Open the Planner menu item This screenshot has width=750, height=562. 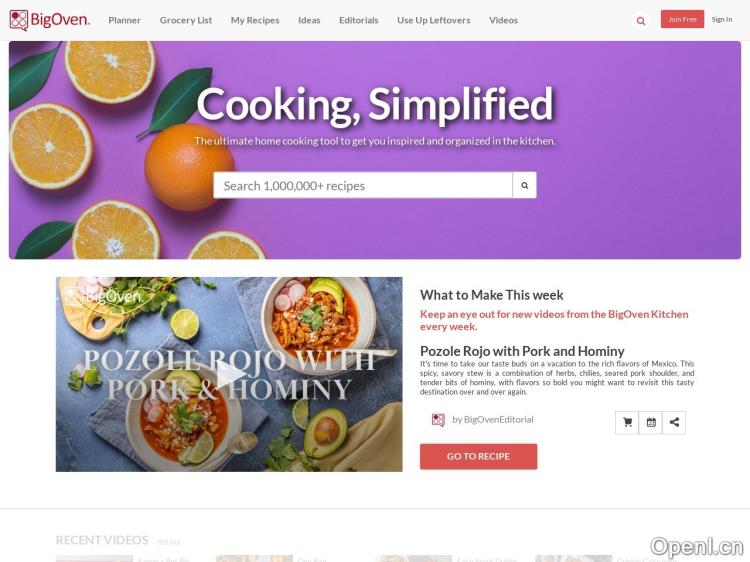(x=124, y=20)
